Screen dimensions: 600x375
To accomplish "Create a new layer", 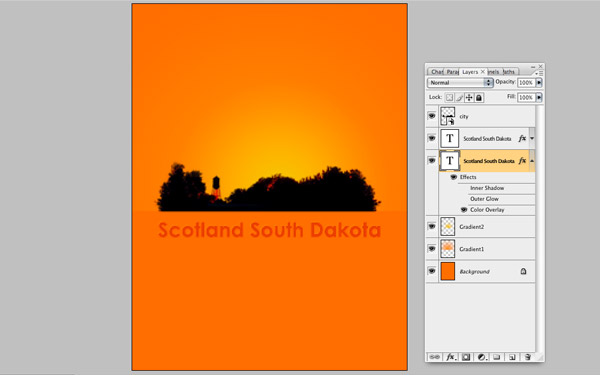I will tap(512, 357).
